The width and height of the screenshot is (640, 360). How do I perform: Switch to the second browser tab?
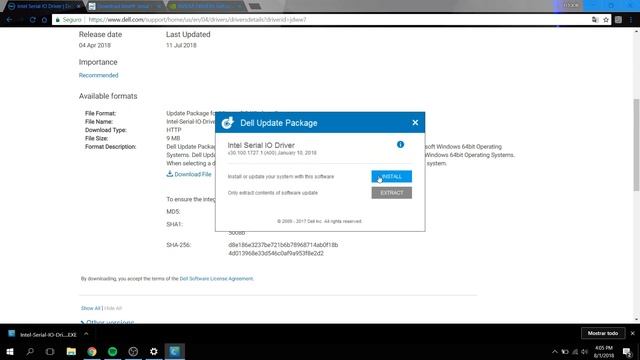click(x=124, y=6)
